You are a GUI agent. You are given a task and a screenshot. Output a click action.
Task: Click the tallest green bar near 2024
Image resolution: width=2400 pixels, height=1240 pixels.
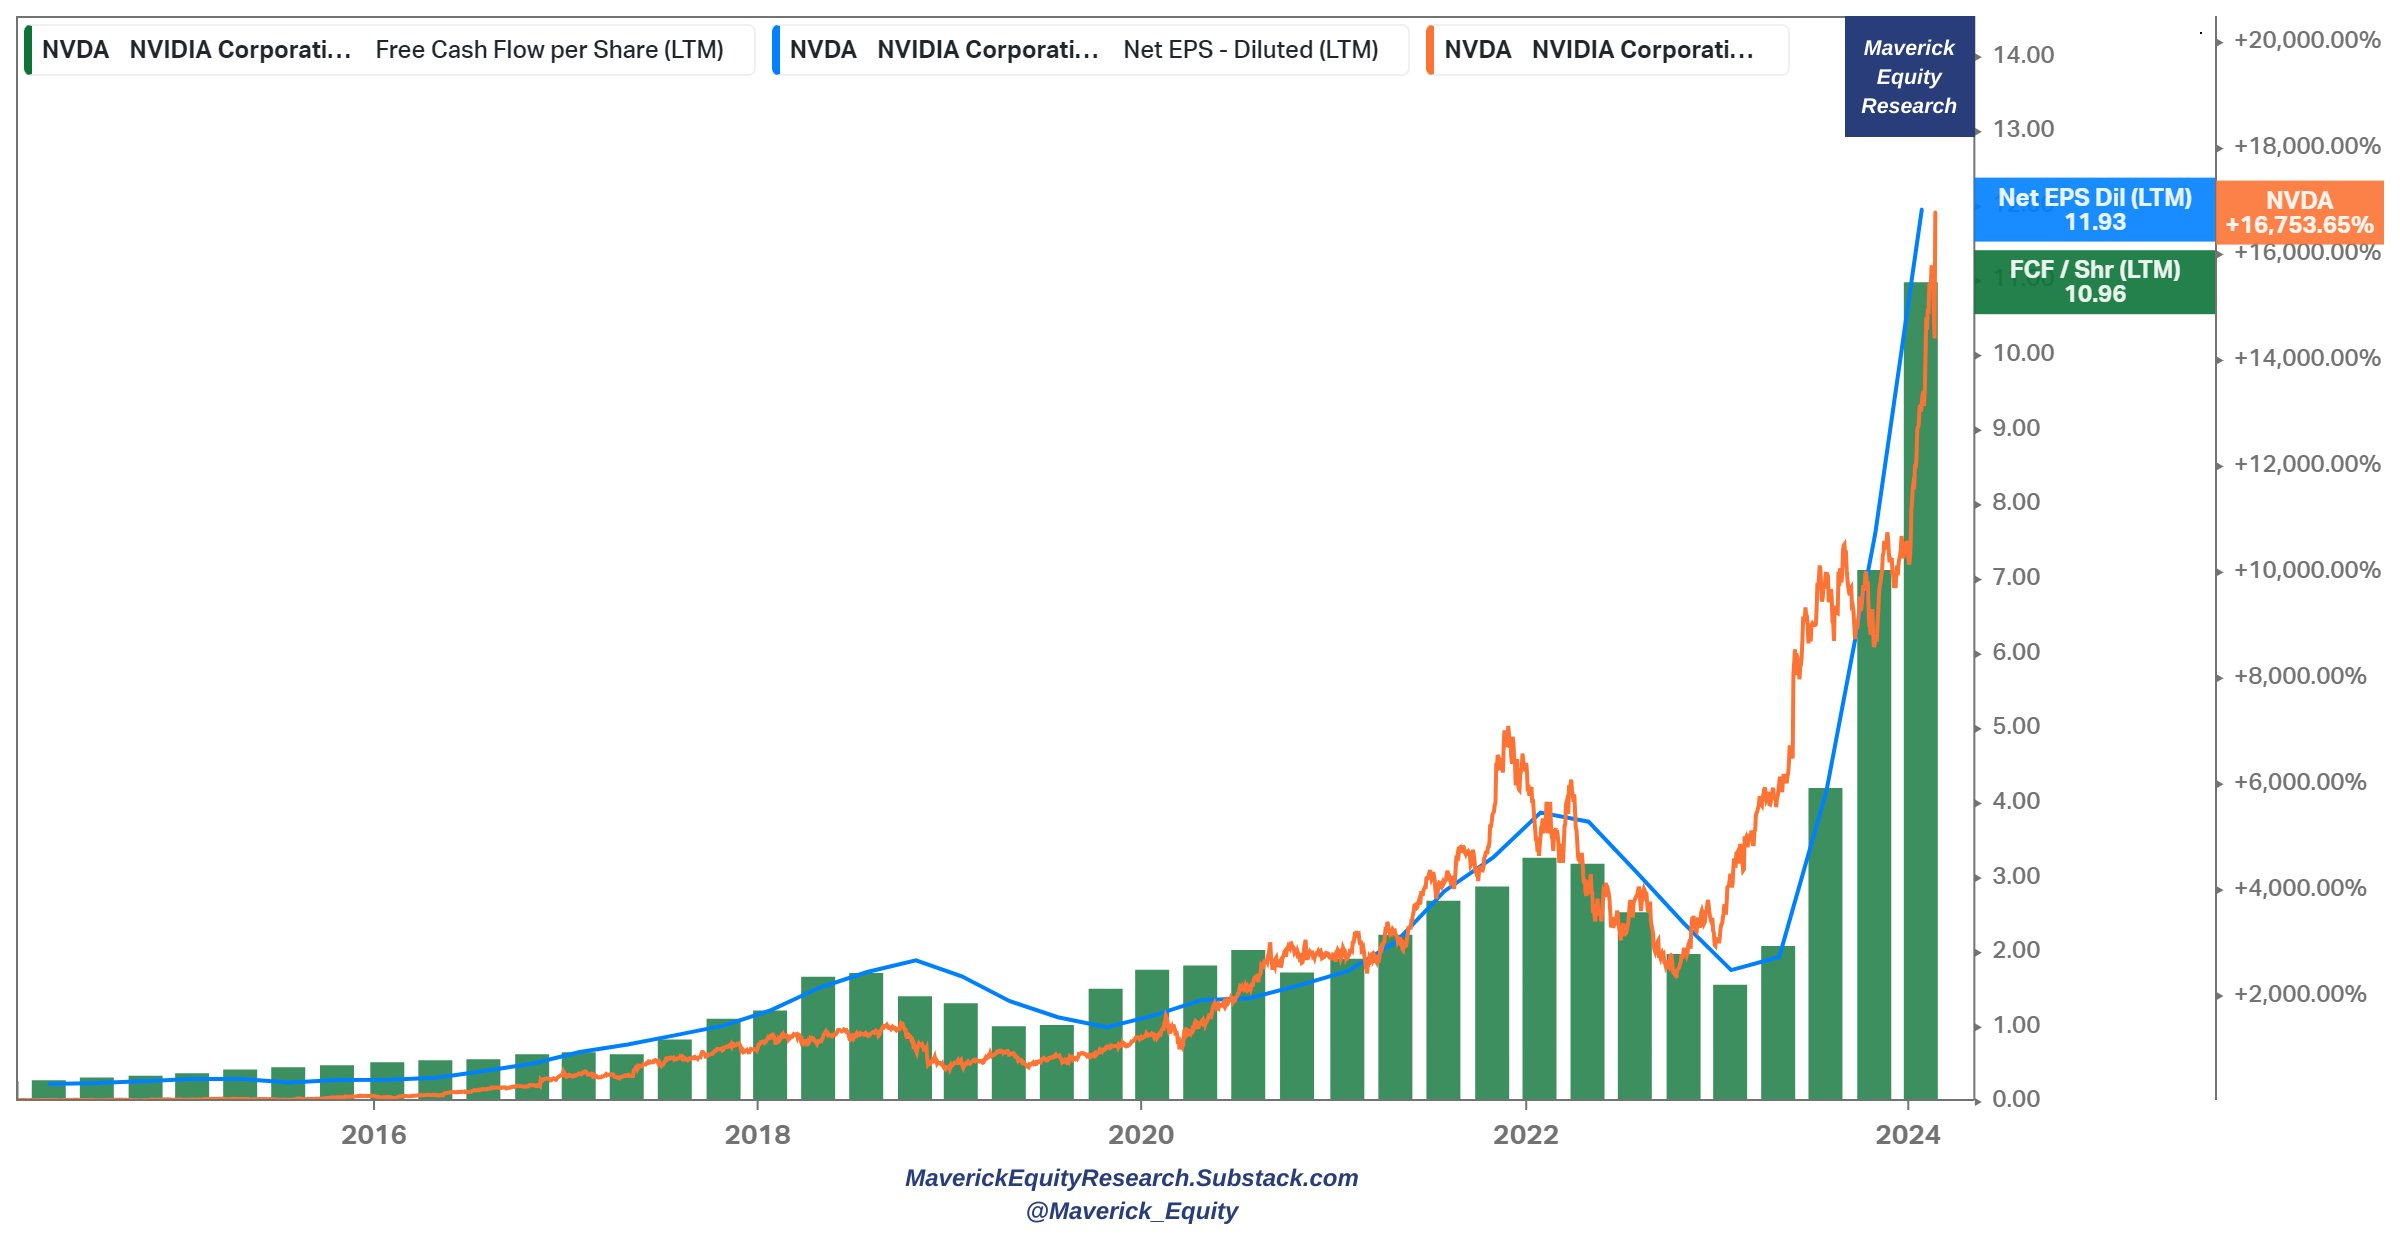pos(1920,700)
